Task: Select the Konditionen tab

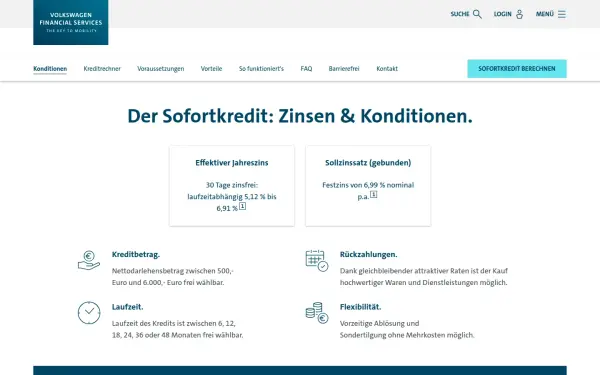Action: point(50,69)
